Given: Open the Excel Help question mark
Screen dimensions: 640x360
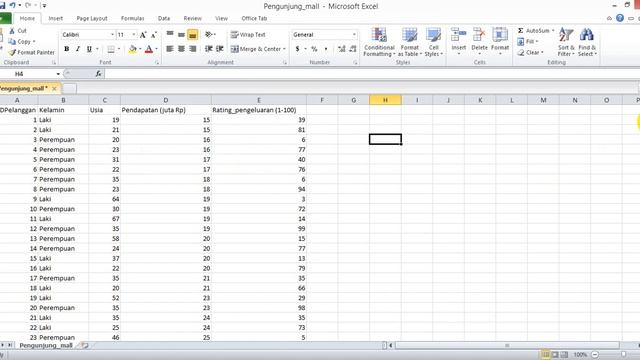Looking at the screenshot, I should 620,18.
